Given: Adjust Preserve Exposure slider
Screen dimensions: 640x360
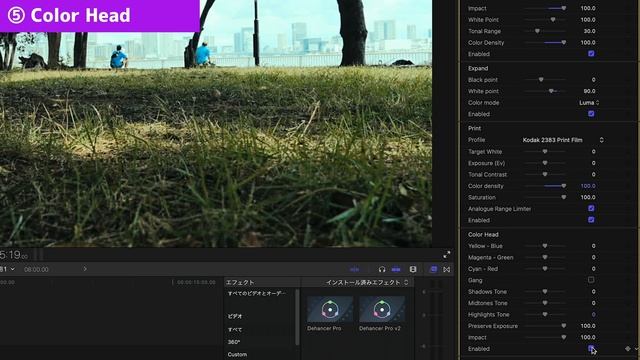Looking at the screenshot, I should 545,326.
